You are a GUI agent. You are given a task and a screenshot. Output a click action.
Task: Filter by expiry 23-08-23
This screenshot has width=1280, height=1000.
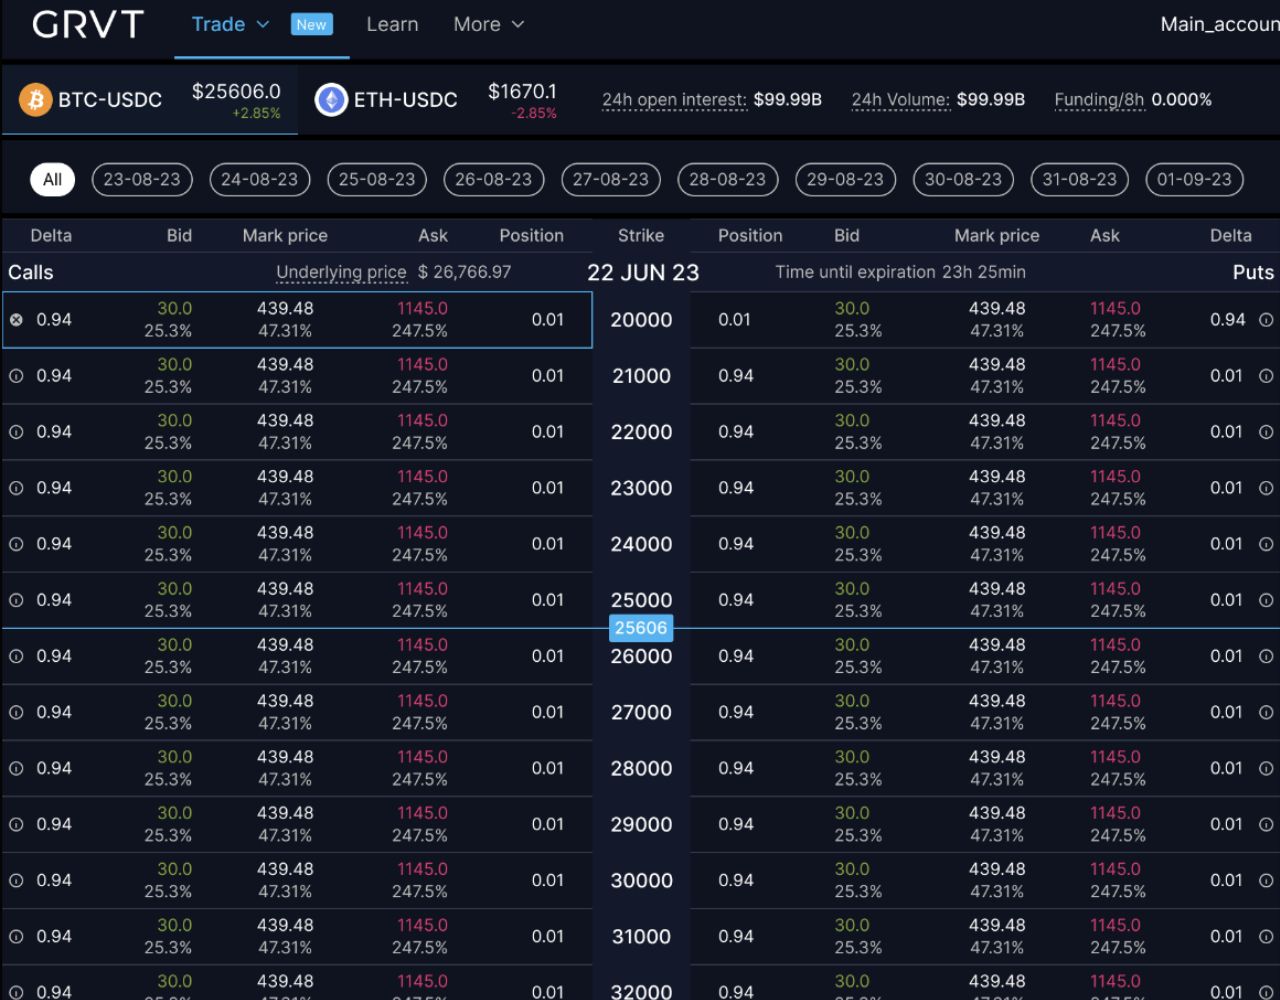pos(142,180)
